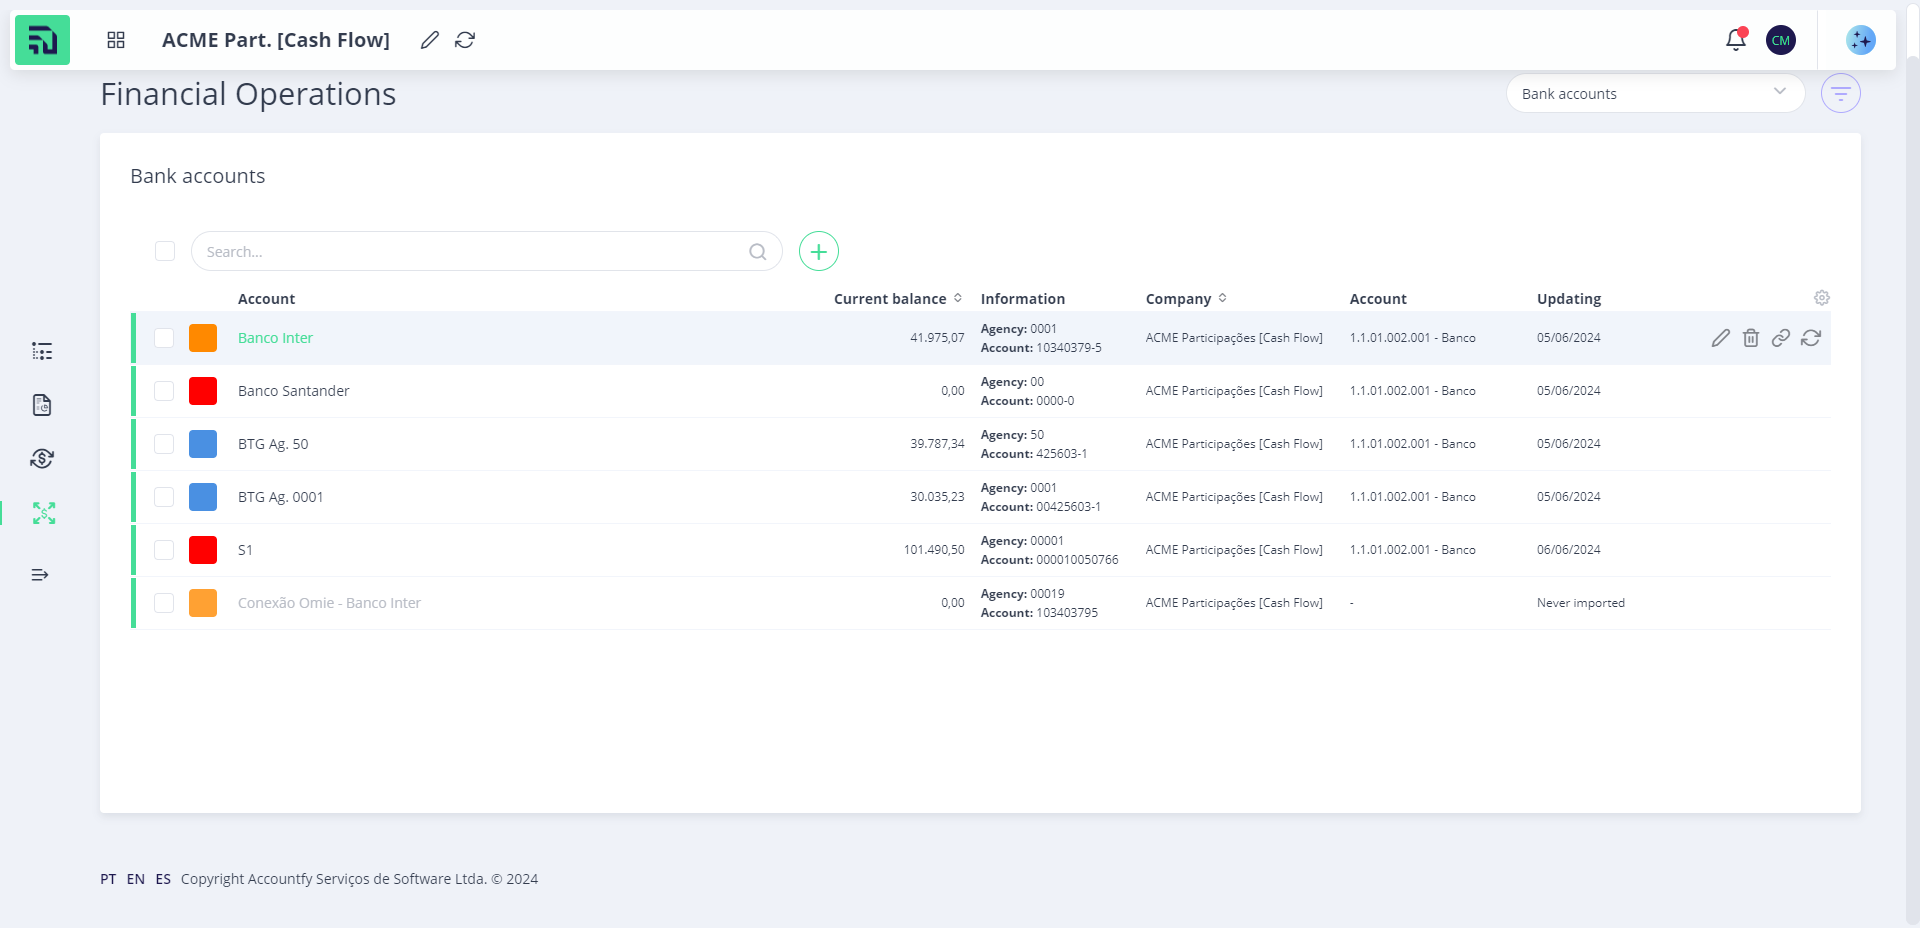Click the orange Banco Inter color swatch
This screenshot has width=1920, height=928.
click(203, 338)
